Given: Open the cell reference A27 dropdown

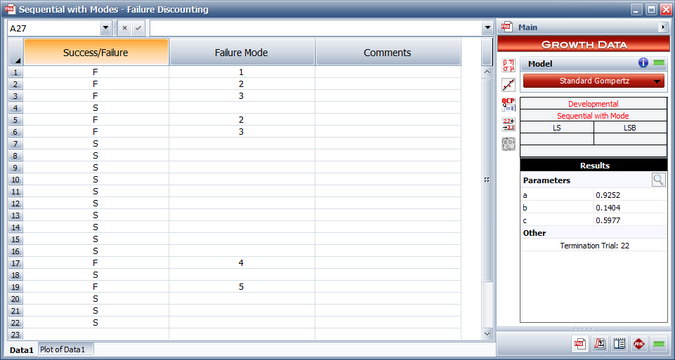Looking at the screenshot, I should 105,28.
